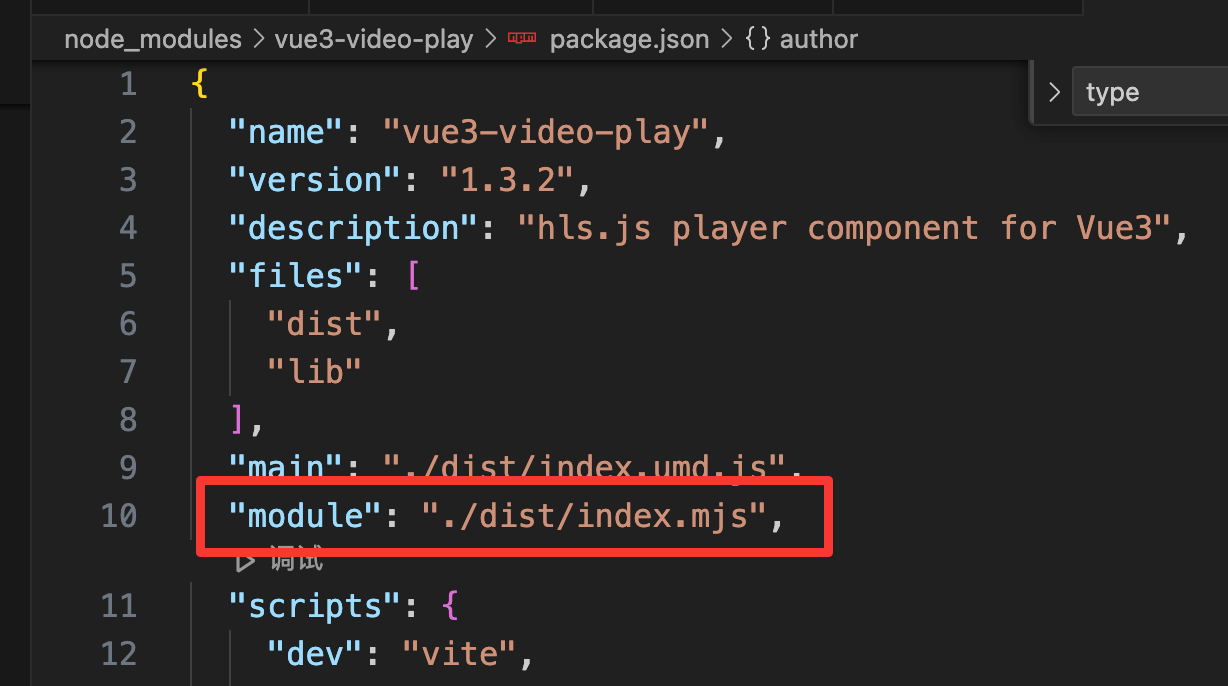Click line number 7 in gutter
1228x686 pixels.
pos(127,372)
